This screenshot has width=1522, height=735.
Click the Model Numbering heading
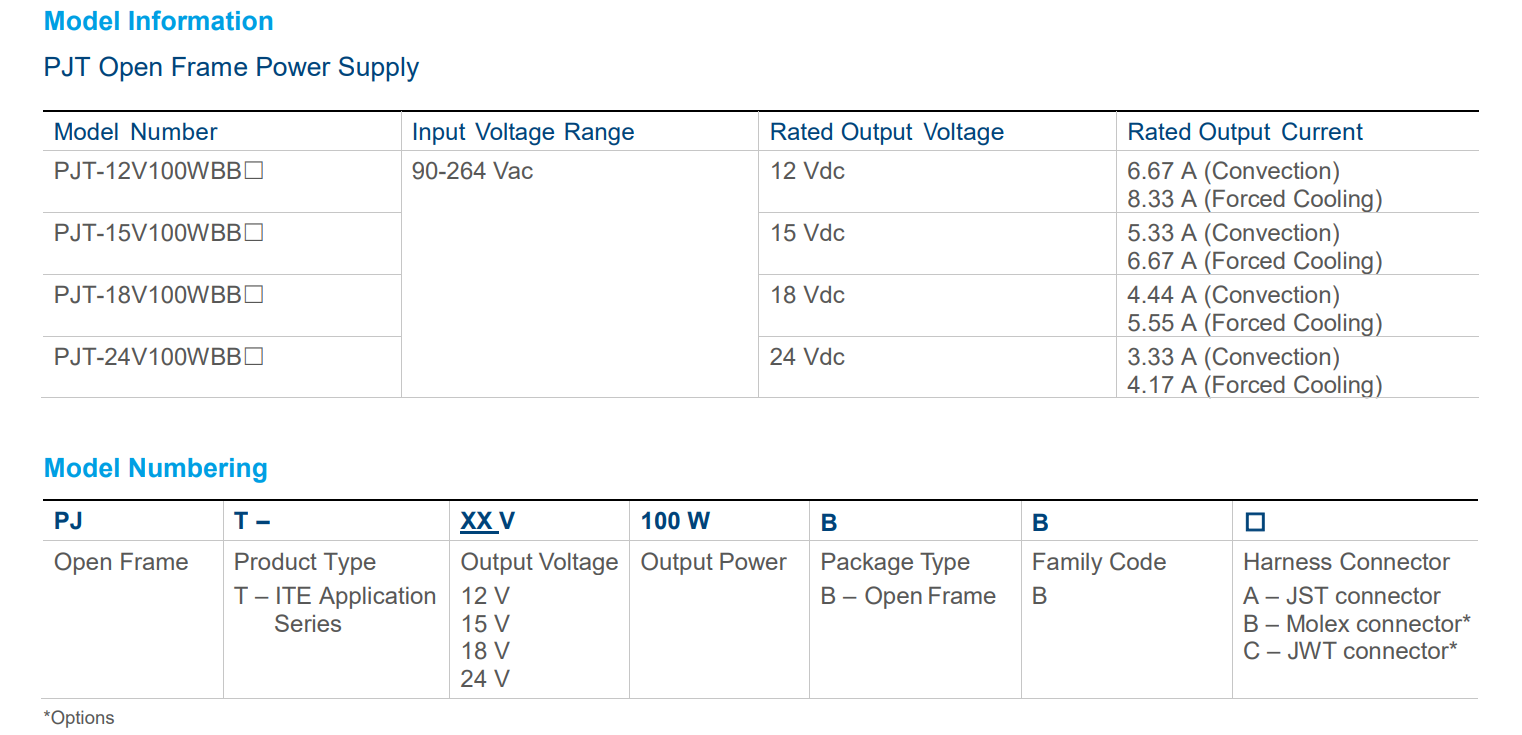(156, 468)
